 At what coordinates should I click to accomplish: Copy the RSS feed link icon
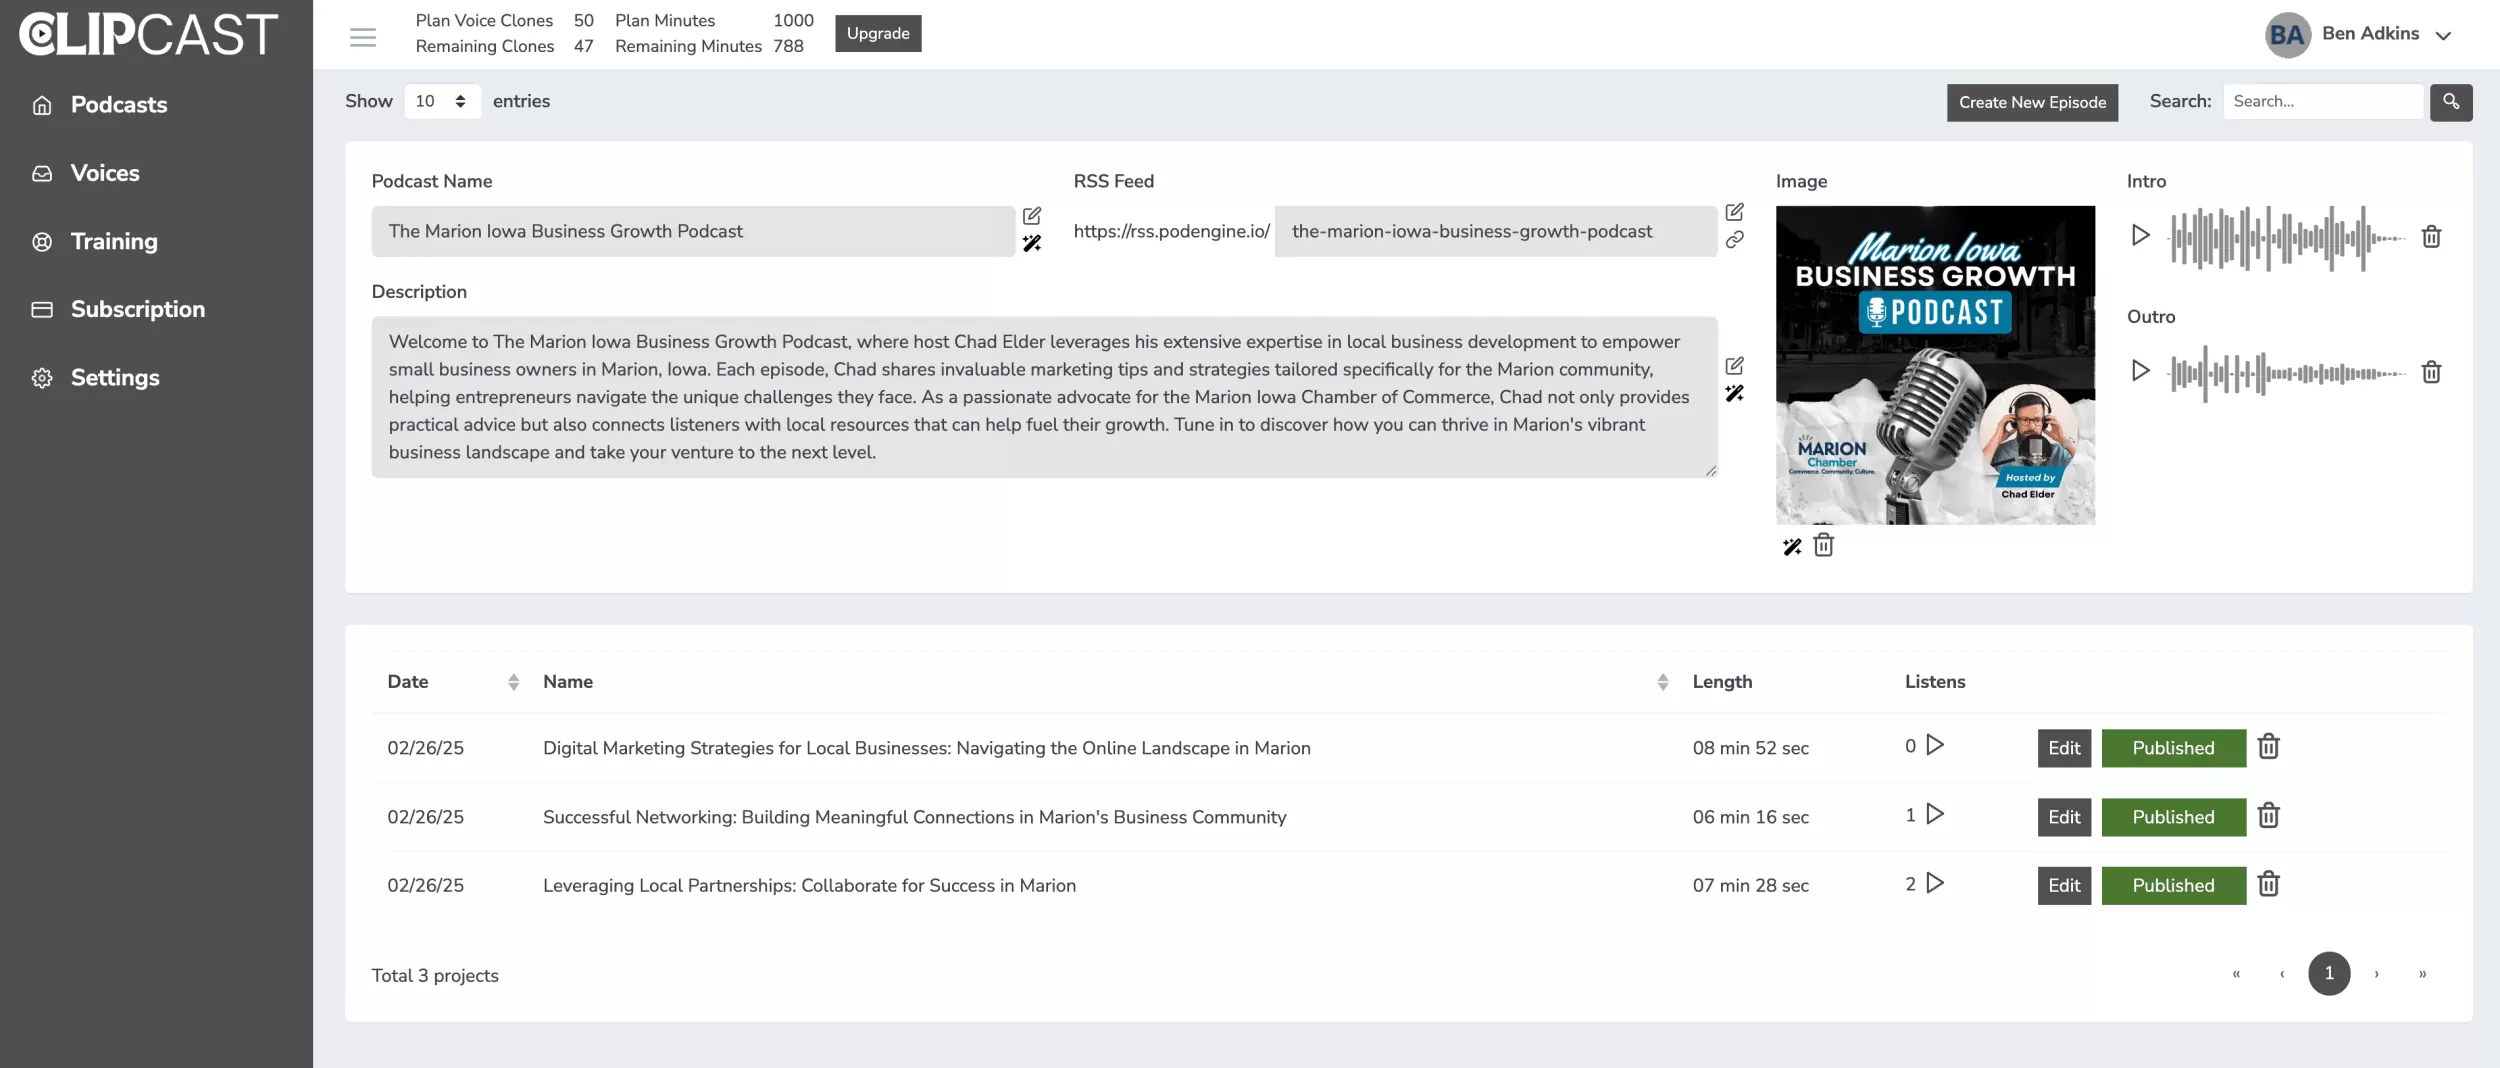tap(1734, 240)
